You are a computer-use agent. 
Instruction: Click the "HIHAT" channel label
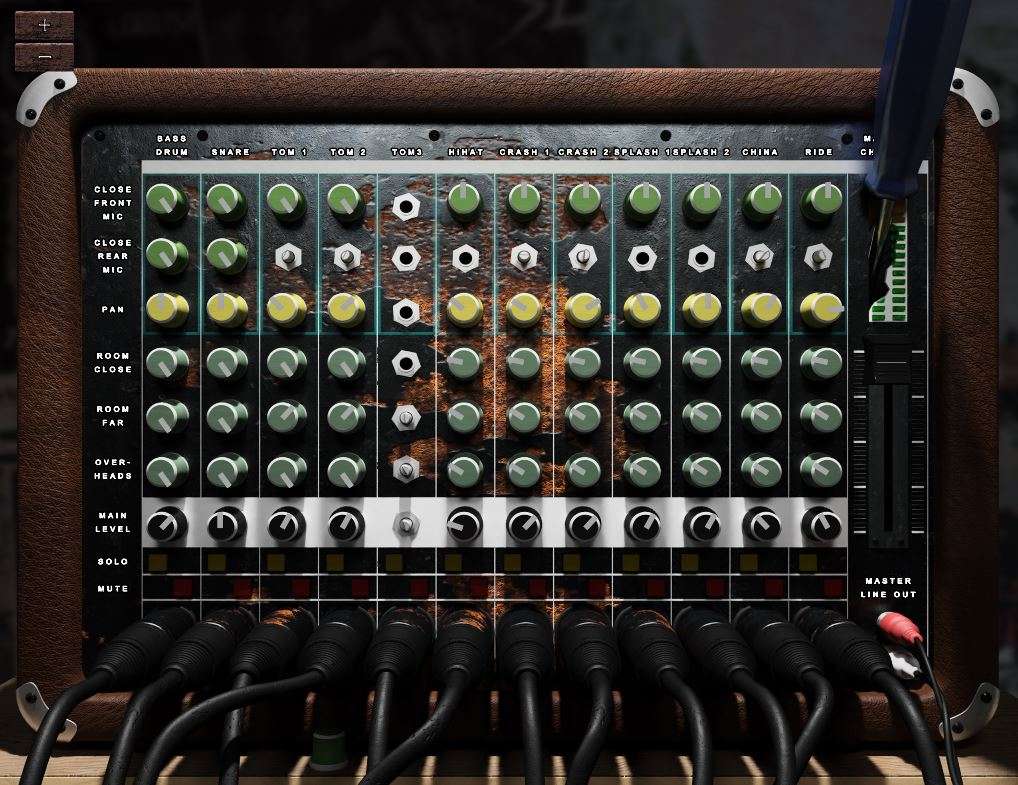click(466, 152)
